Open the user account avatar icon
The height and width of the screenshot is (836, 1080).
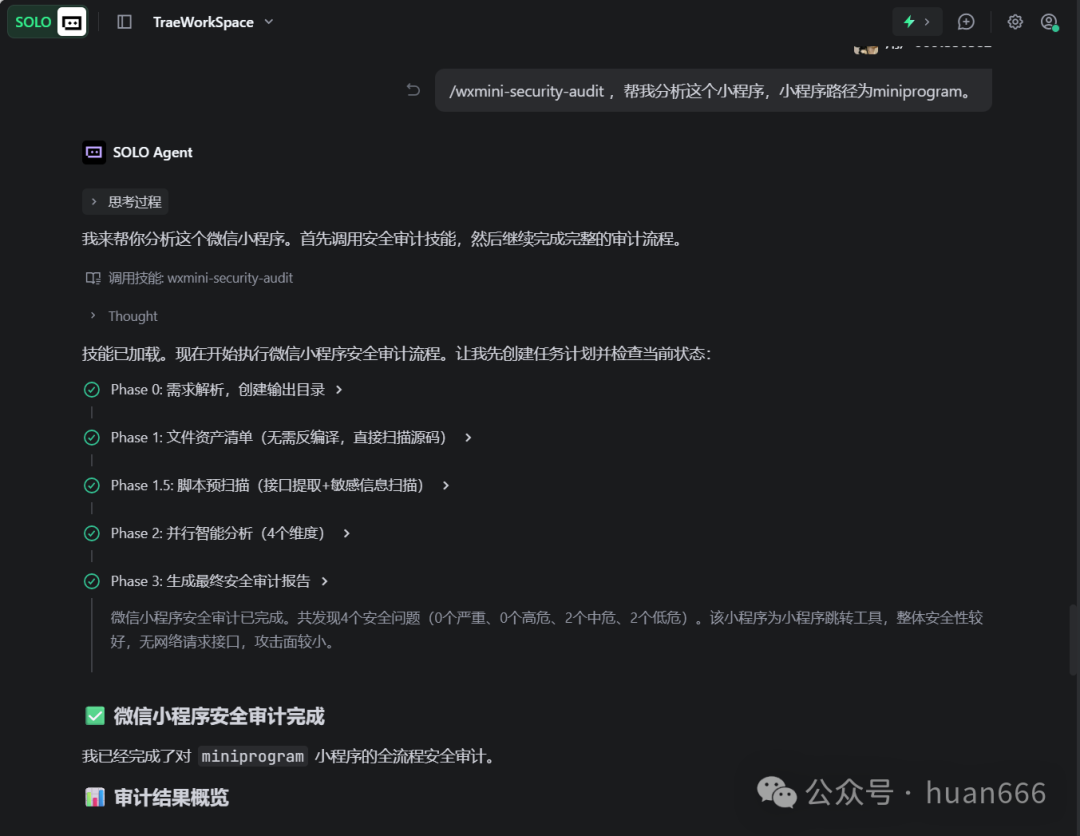tap(1049, 22)
